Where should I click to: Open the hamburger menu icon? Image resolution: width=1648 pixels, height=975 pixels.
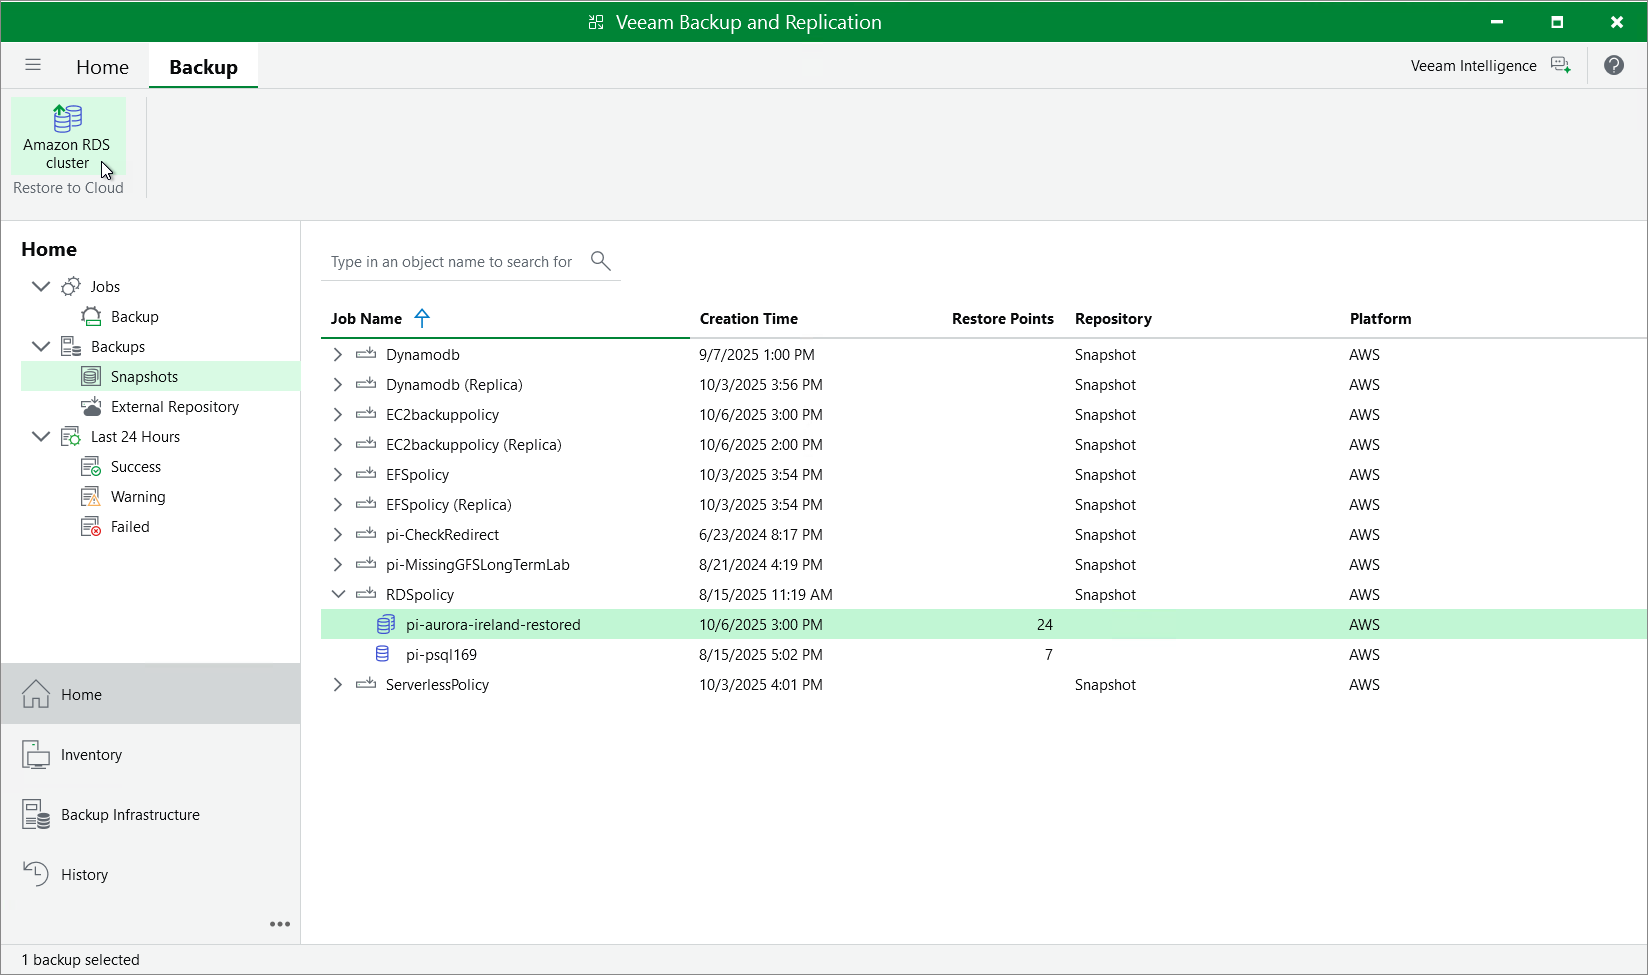[x=33, y=65]
